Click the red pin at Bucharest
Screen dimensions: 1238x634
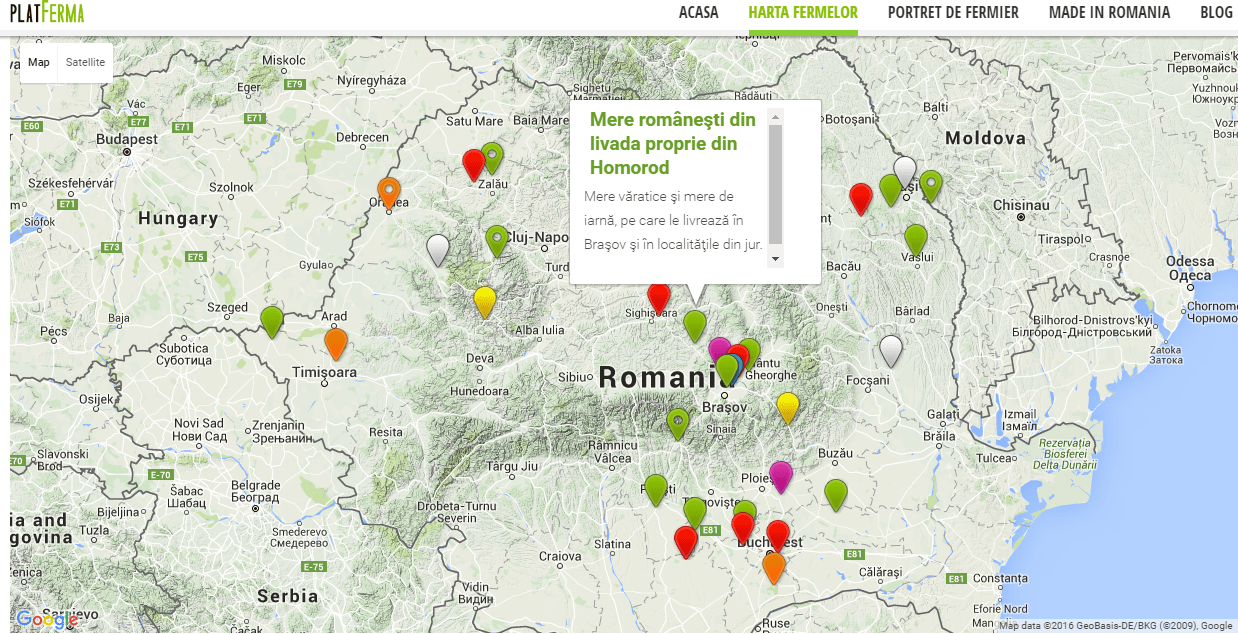(778, 536)
